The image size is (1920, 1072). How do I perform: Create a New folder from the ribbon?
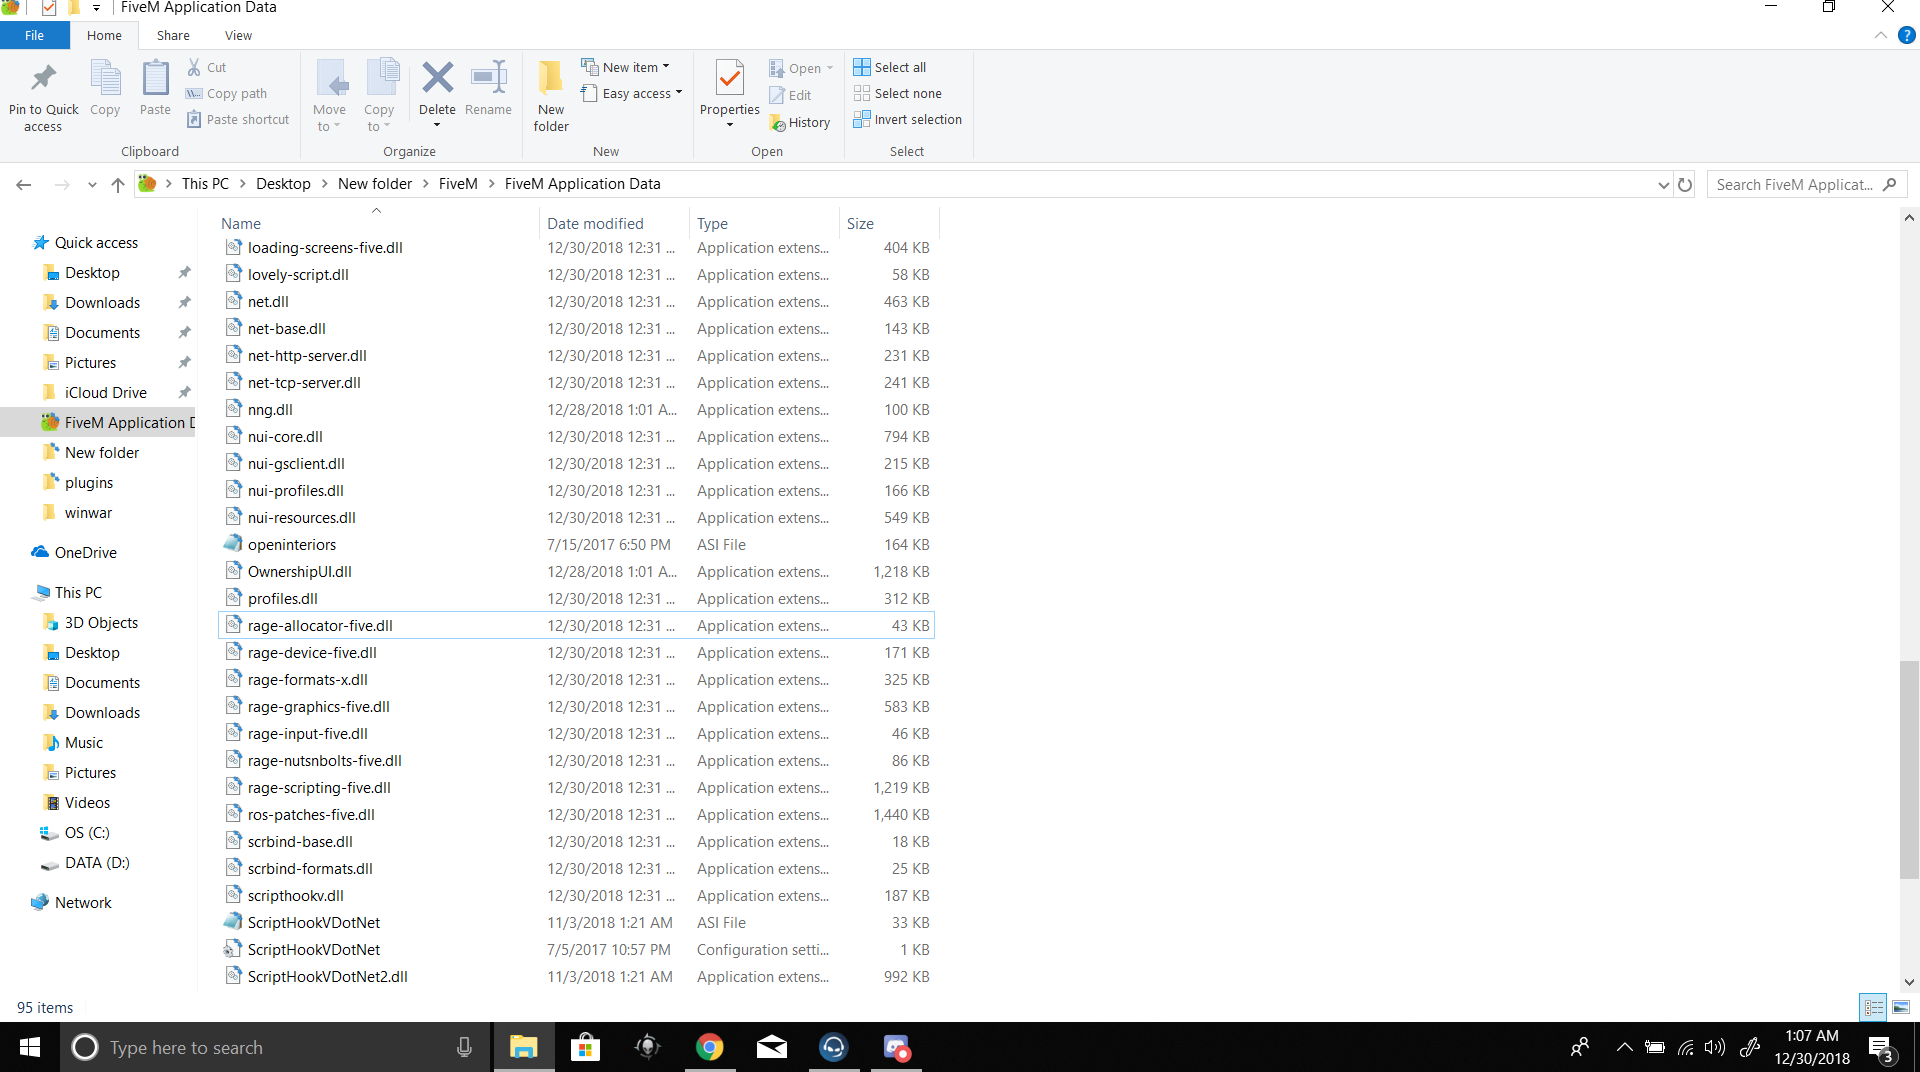click(x=550, y=95)
